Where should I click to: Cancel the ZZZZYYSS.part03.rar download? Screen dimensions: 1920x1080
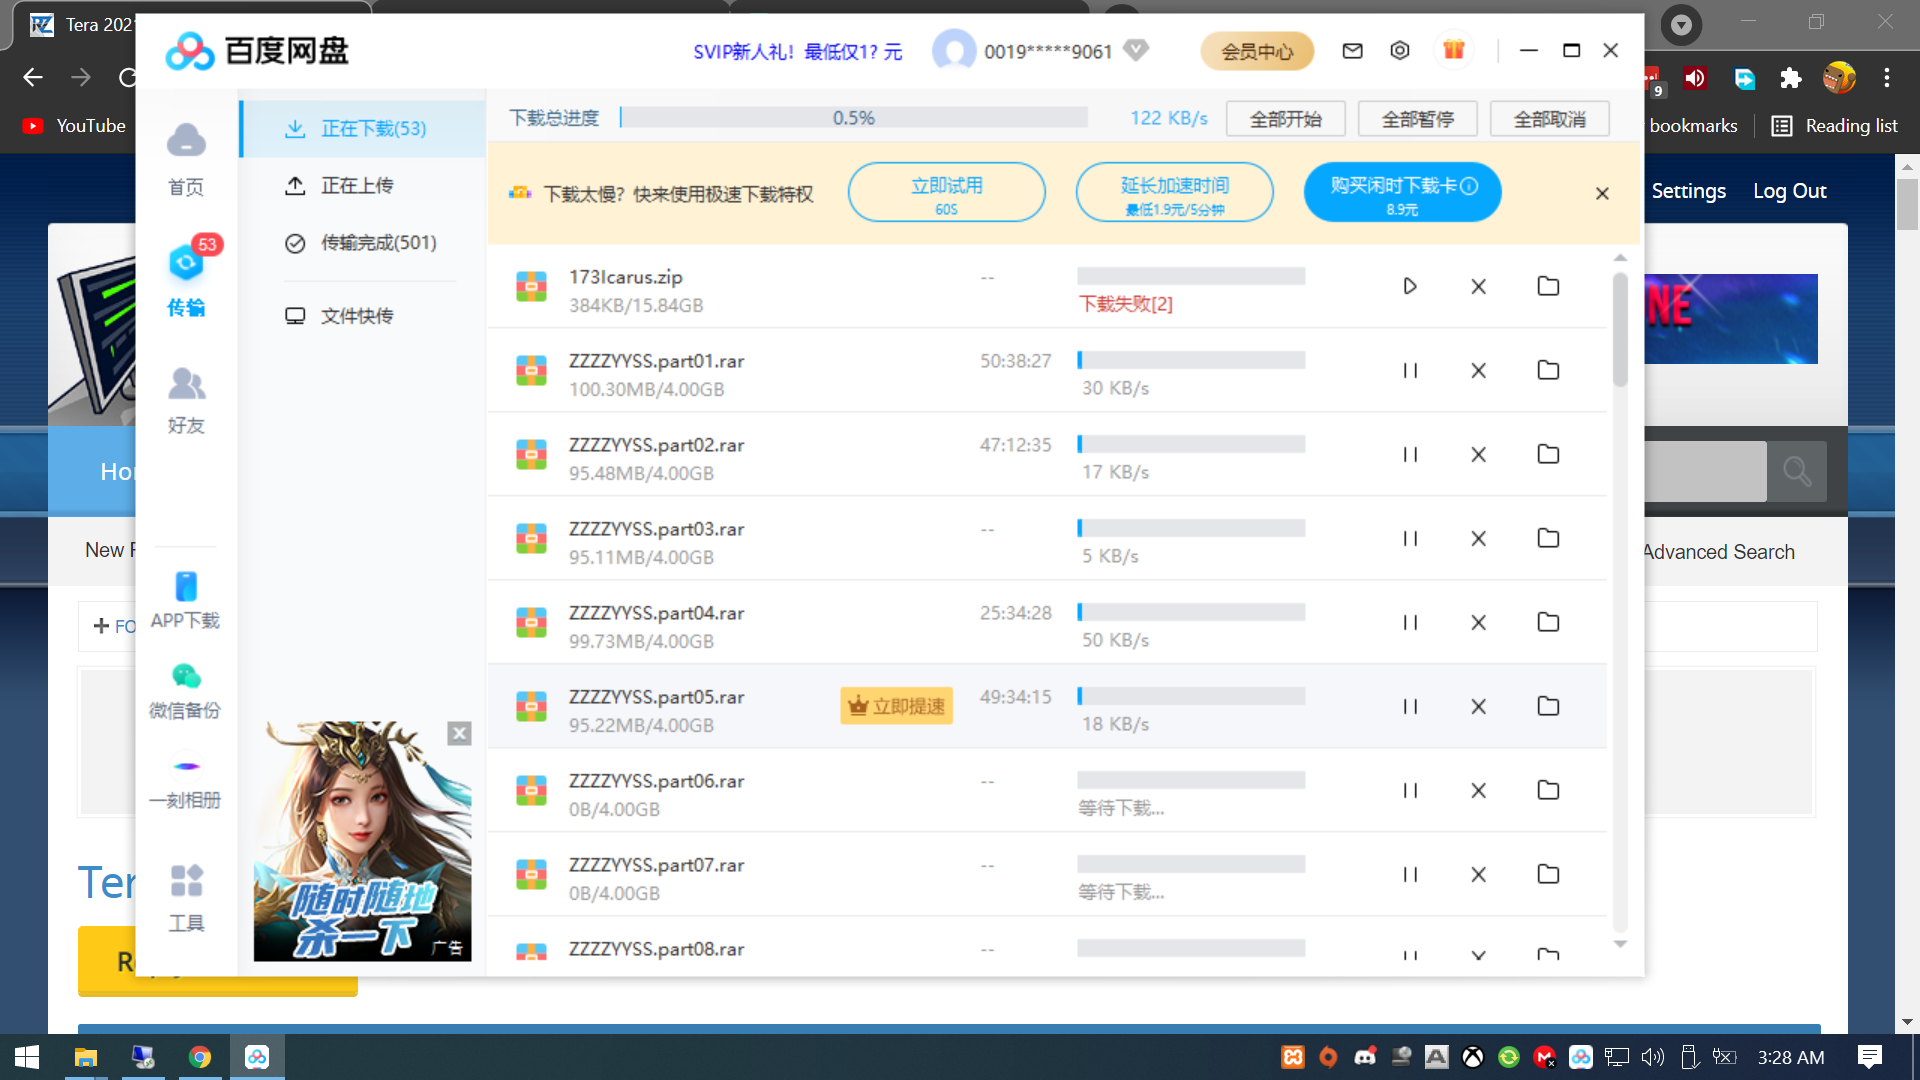(x=1478, y=539)
